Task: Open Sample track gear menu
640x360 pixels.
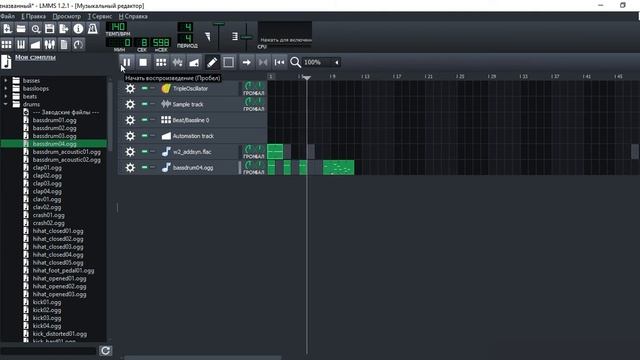Action: [x=130, y=104]
